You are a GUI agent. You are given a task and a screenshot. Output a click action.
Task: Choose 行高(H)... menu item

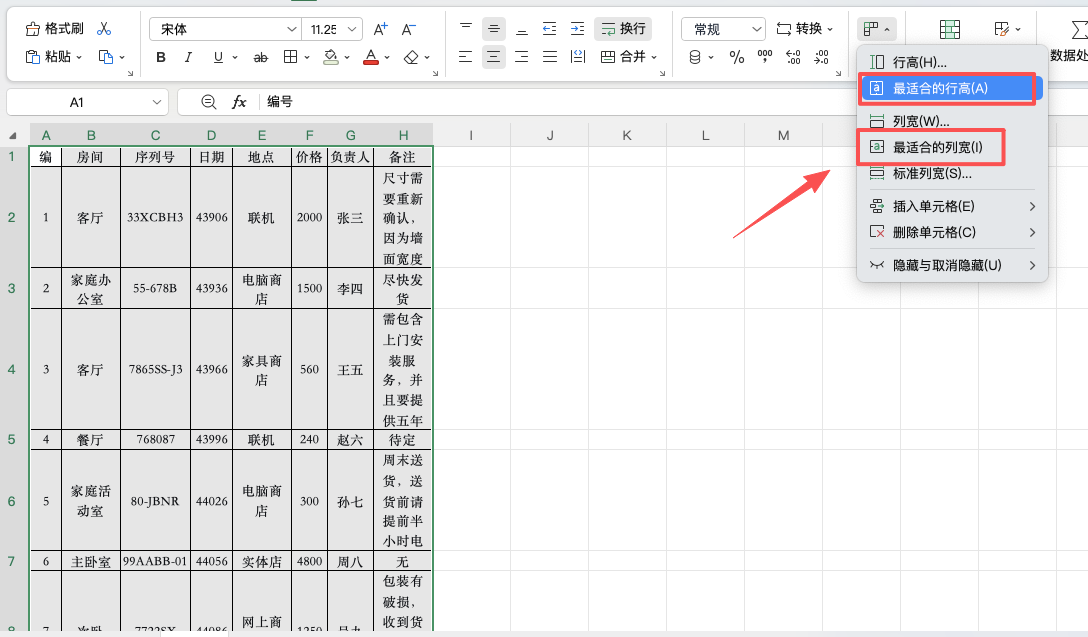[952, 62]
